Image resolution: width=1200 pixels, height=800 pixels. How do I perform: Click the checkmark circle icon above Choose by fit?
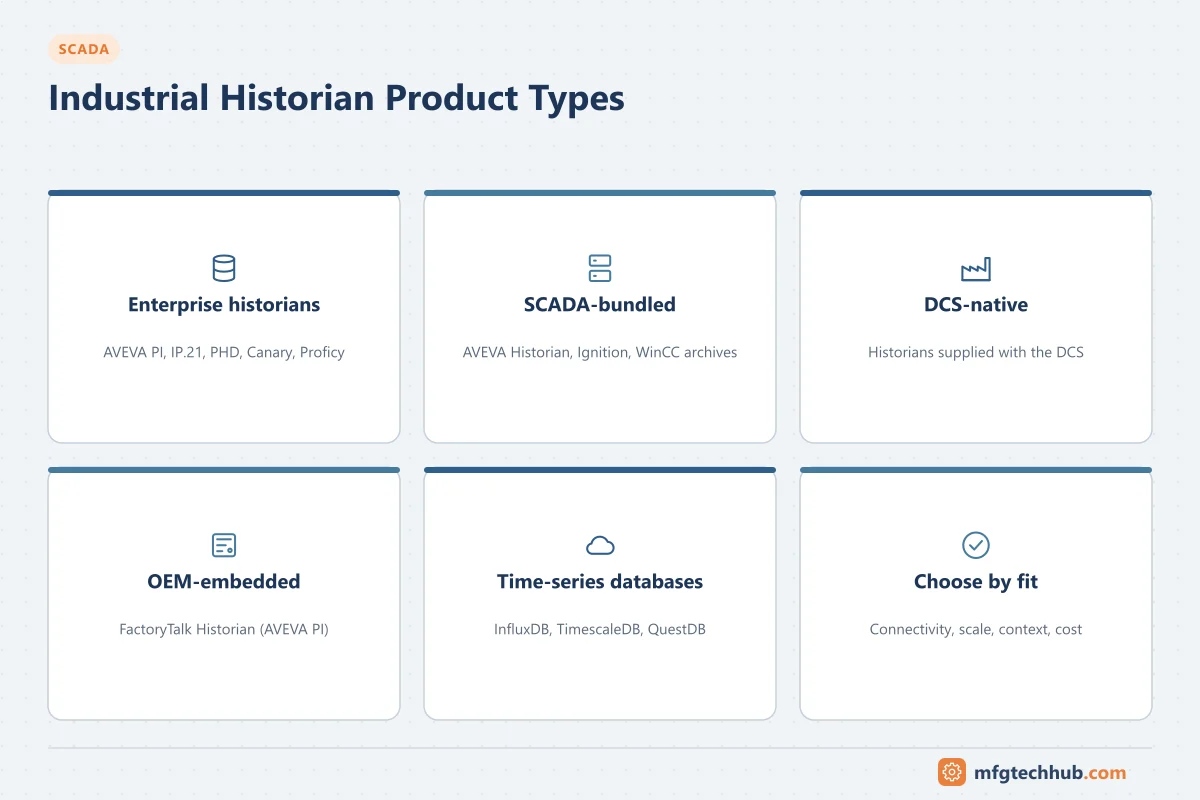[x=976, y=545]
